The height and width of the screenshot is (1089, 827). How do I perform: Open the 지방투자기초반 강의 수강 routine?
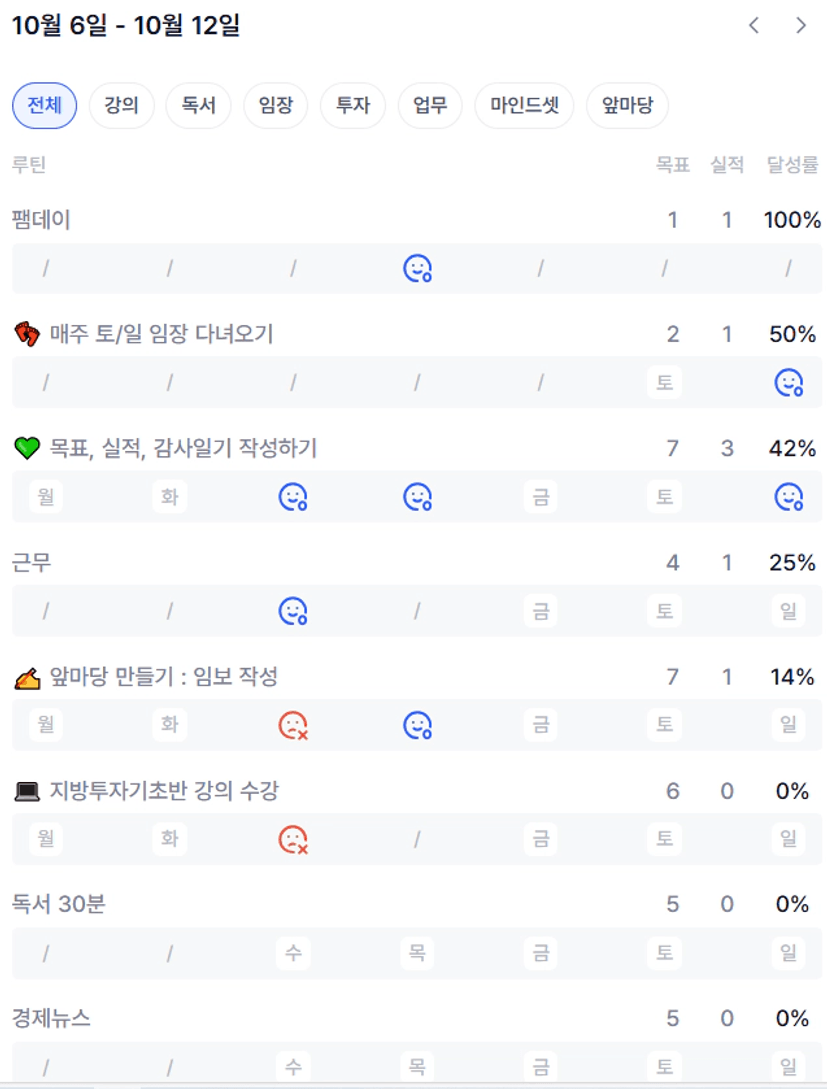coord(164,791)
